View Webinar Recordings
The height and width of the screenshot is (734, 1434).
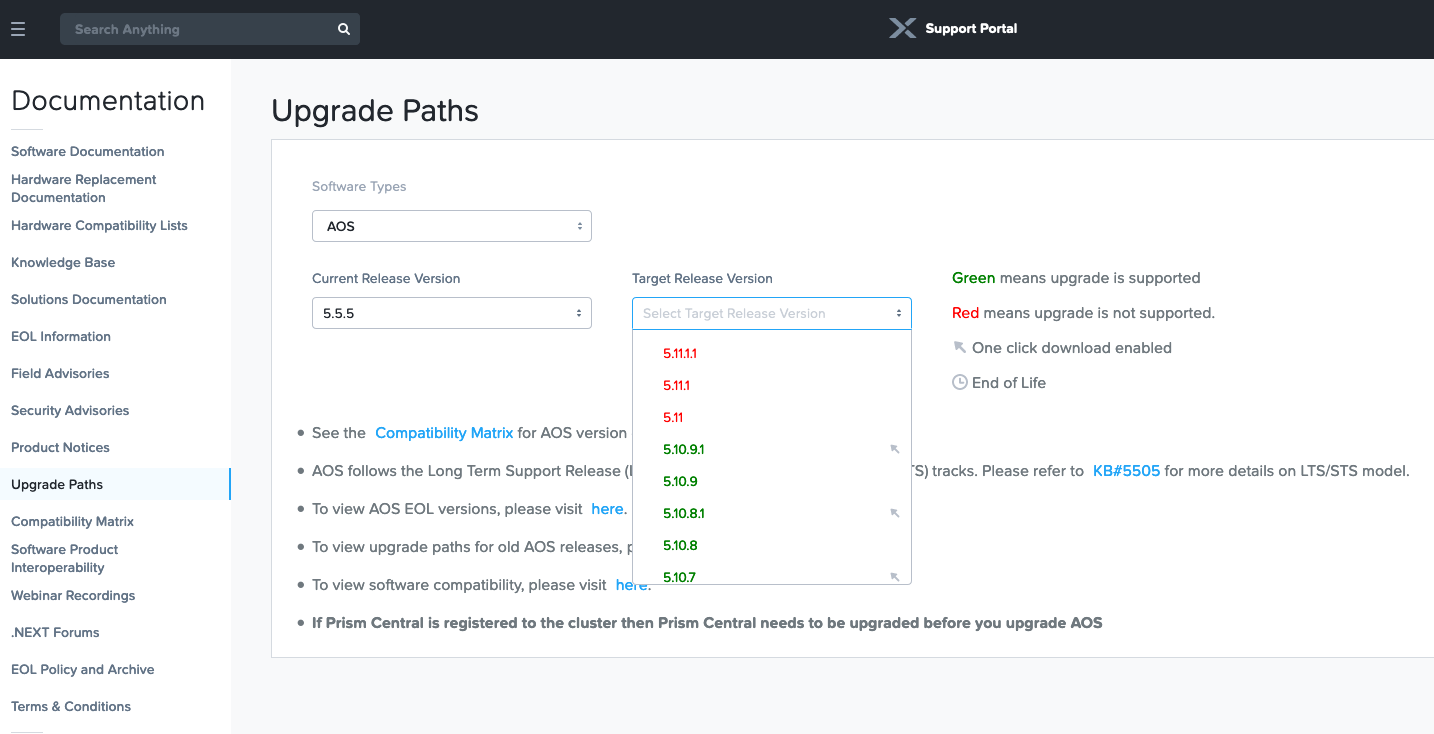73,596
